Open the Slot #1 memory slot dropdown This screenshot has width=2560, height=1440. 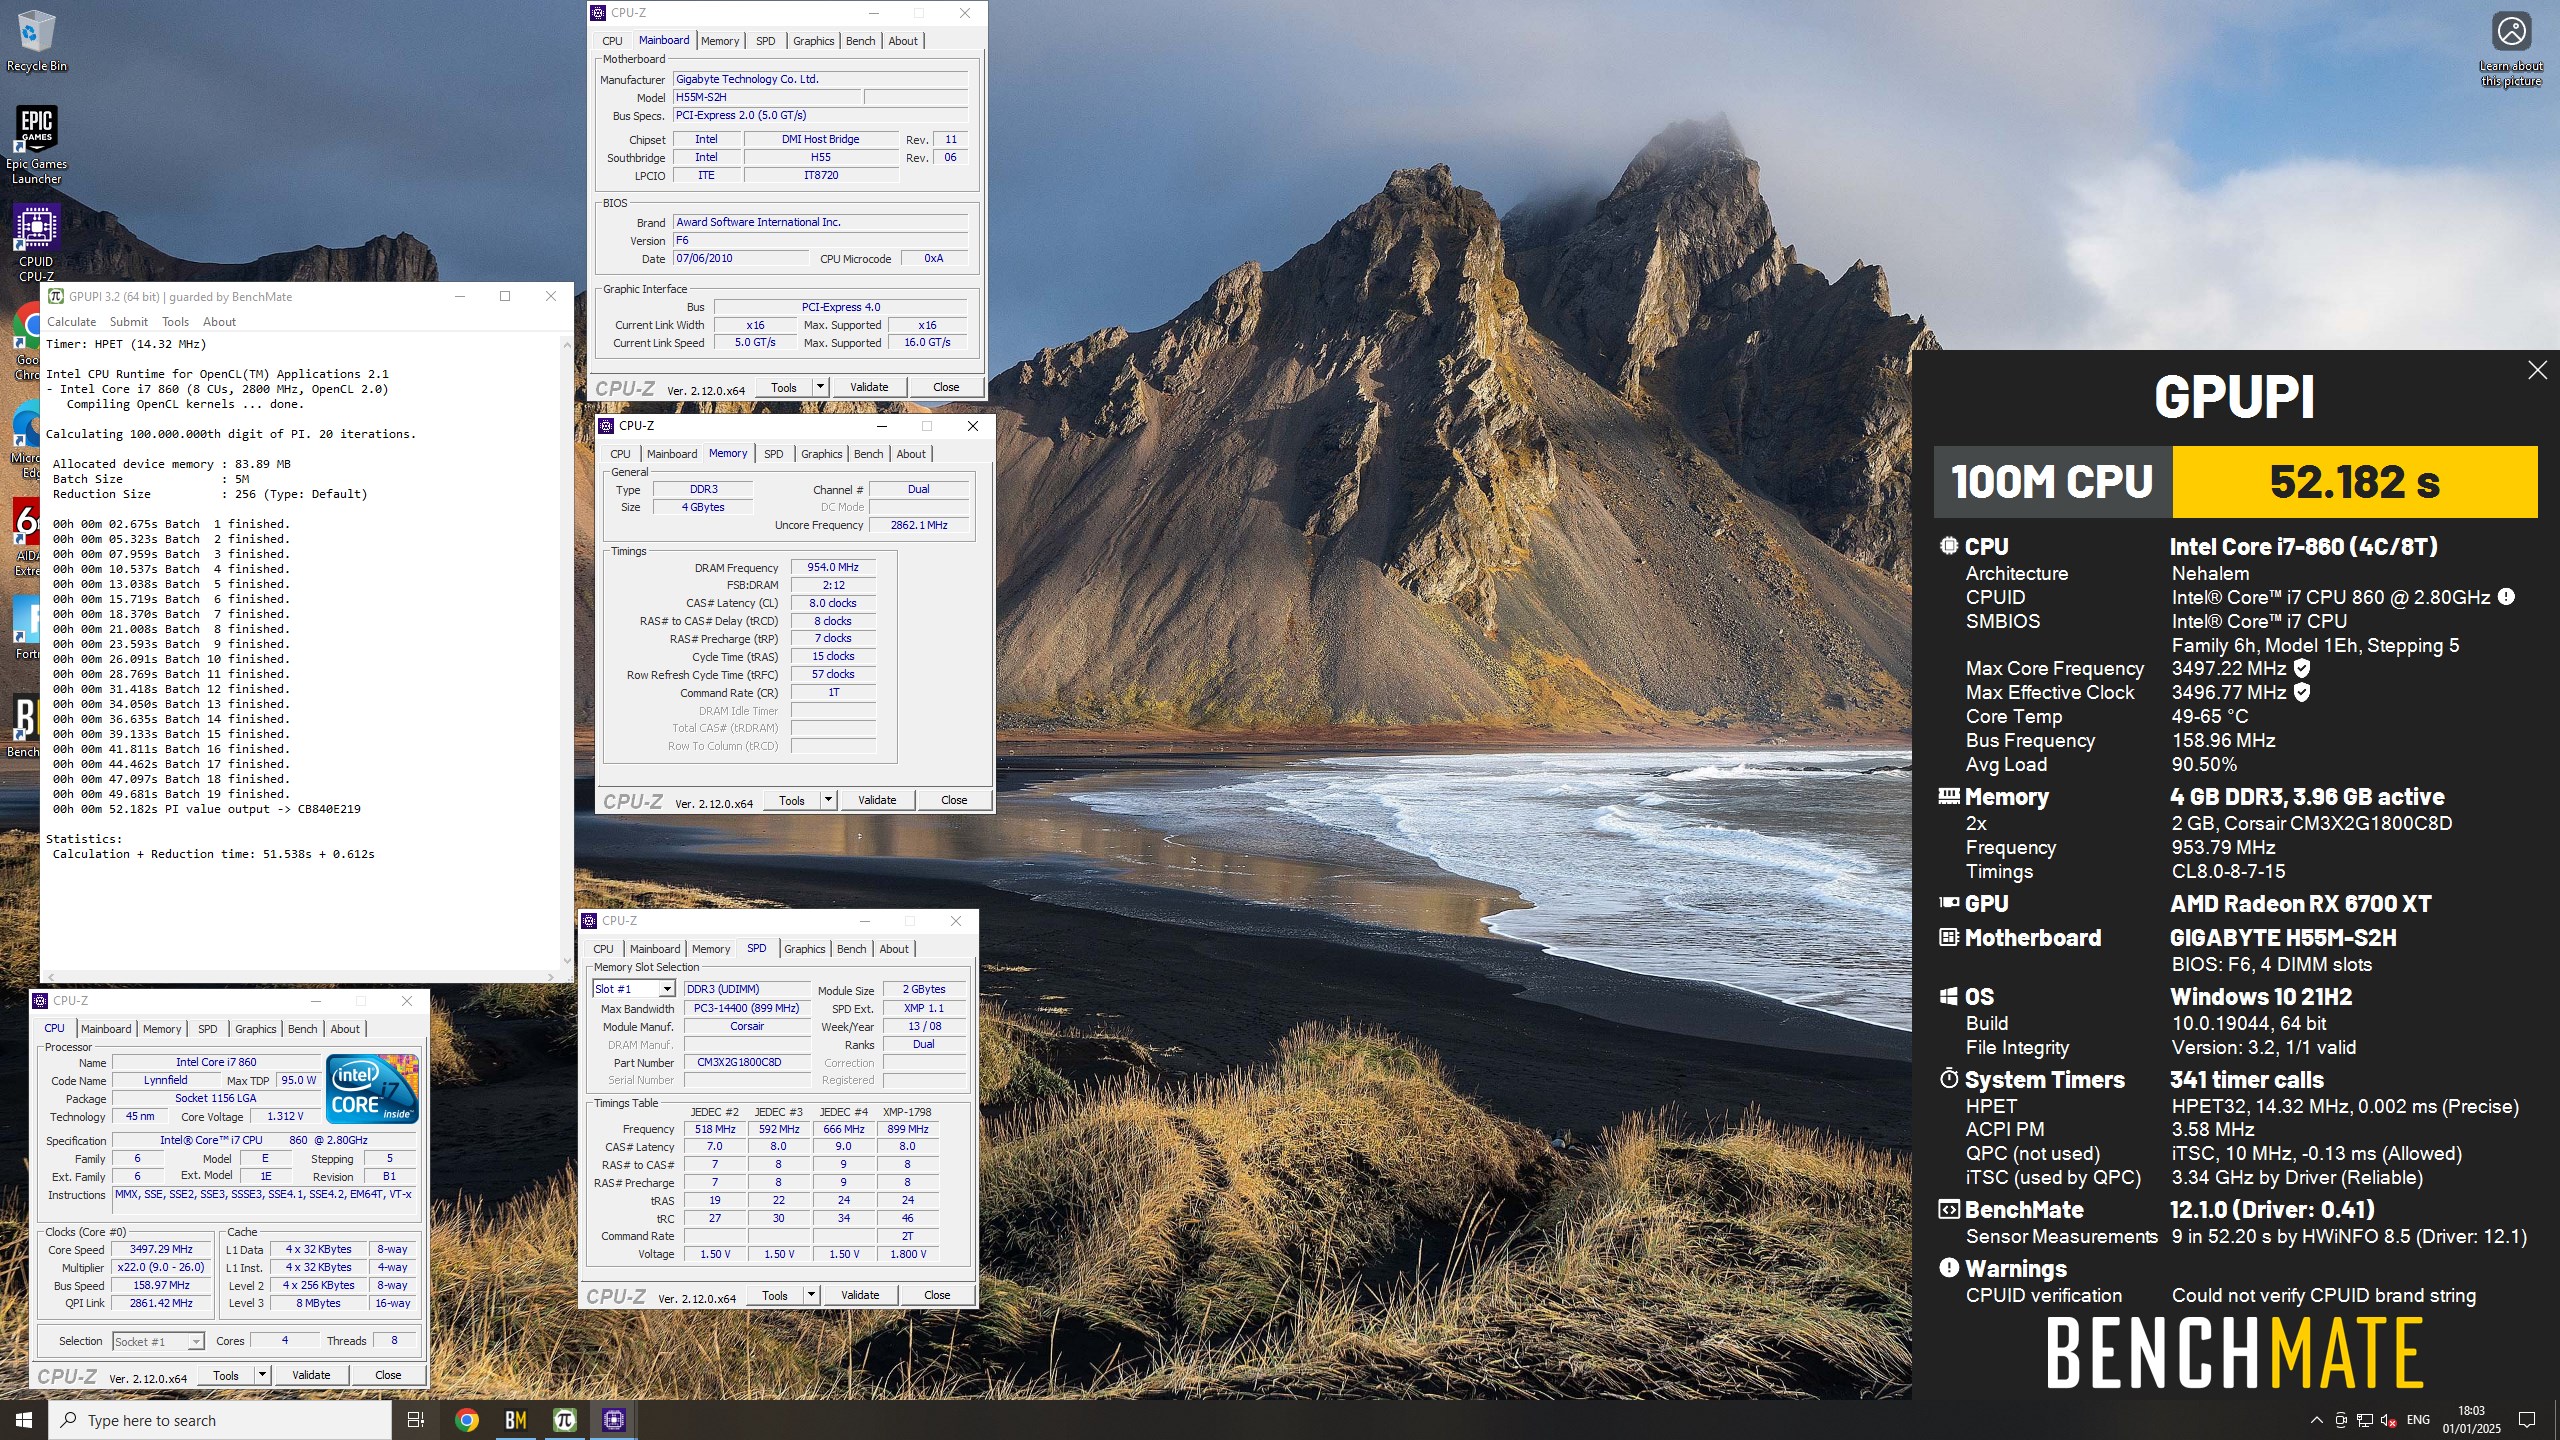pos(634,989)
